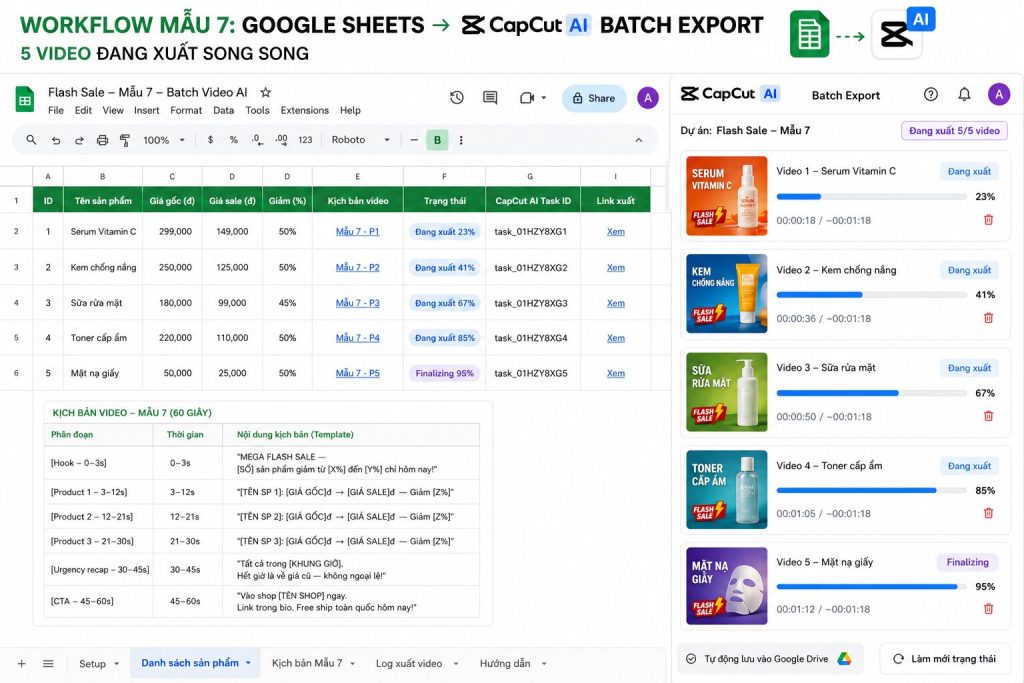The image size is (1024, 683).
Task: Click Làm mới trạng thái refresh button
Action: 944,659
